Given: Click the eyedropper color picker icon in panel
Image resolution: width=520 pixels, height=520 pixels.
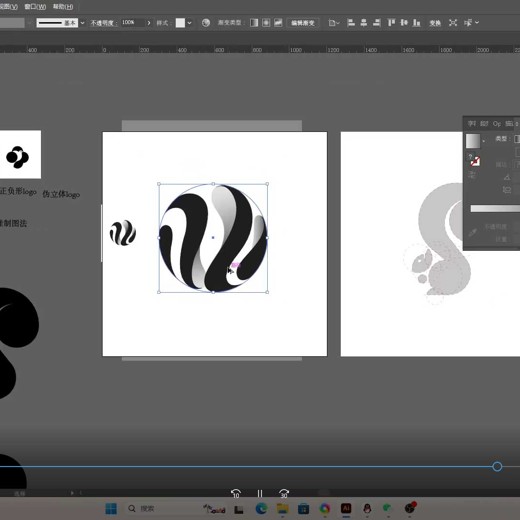Looking at the screenshot, I should tap(472, 232).
